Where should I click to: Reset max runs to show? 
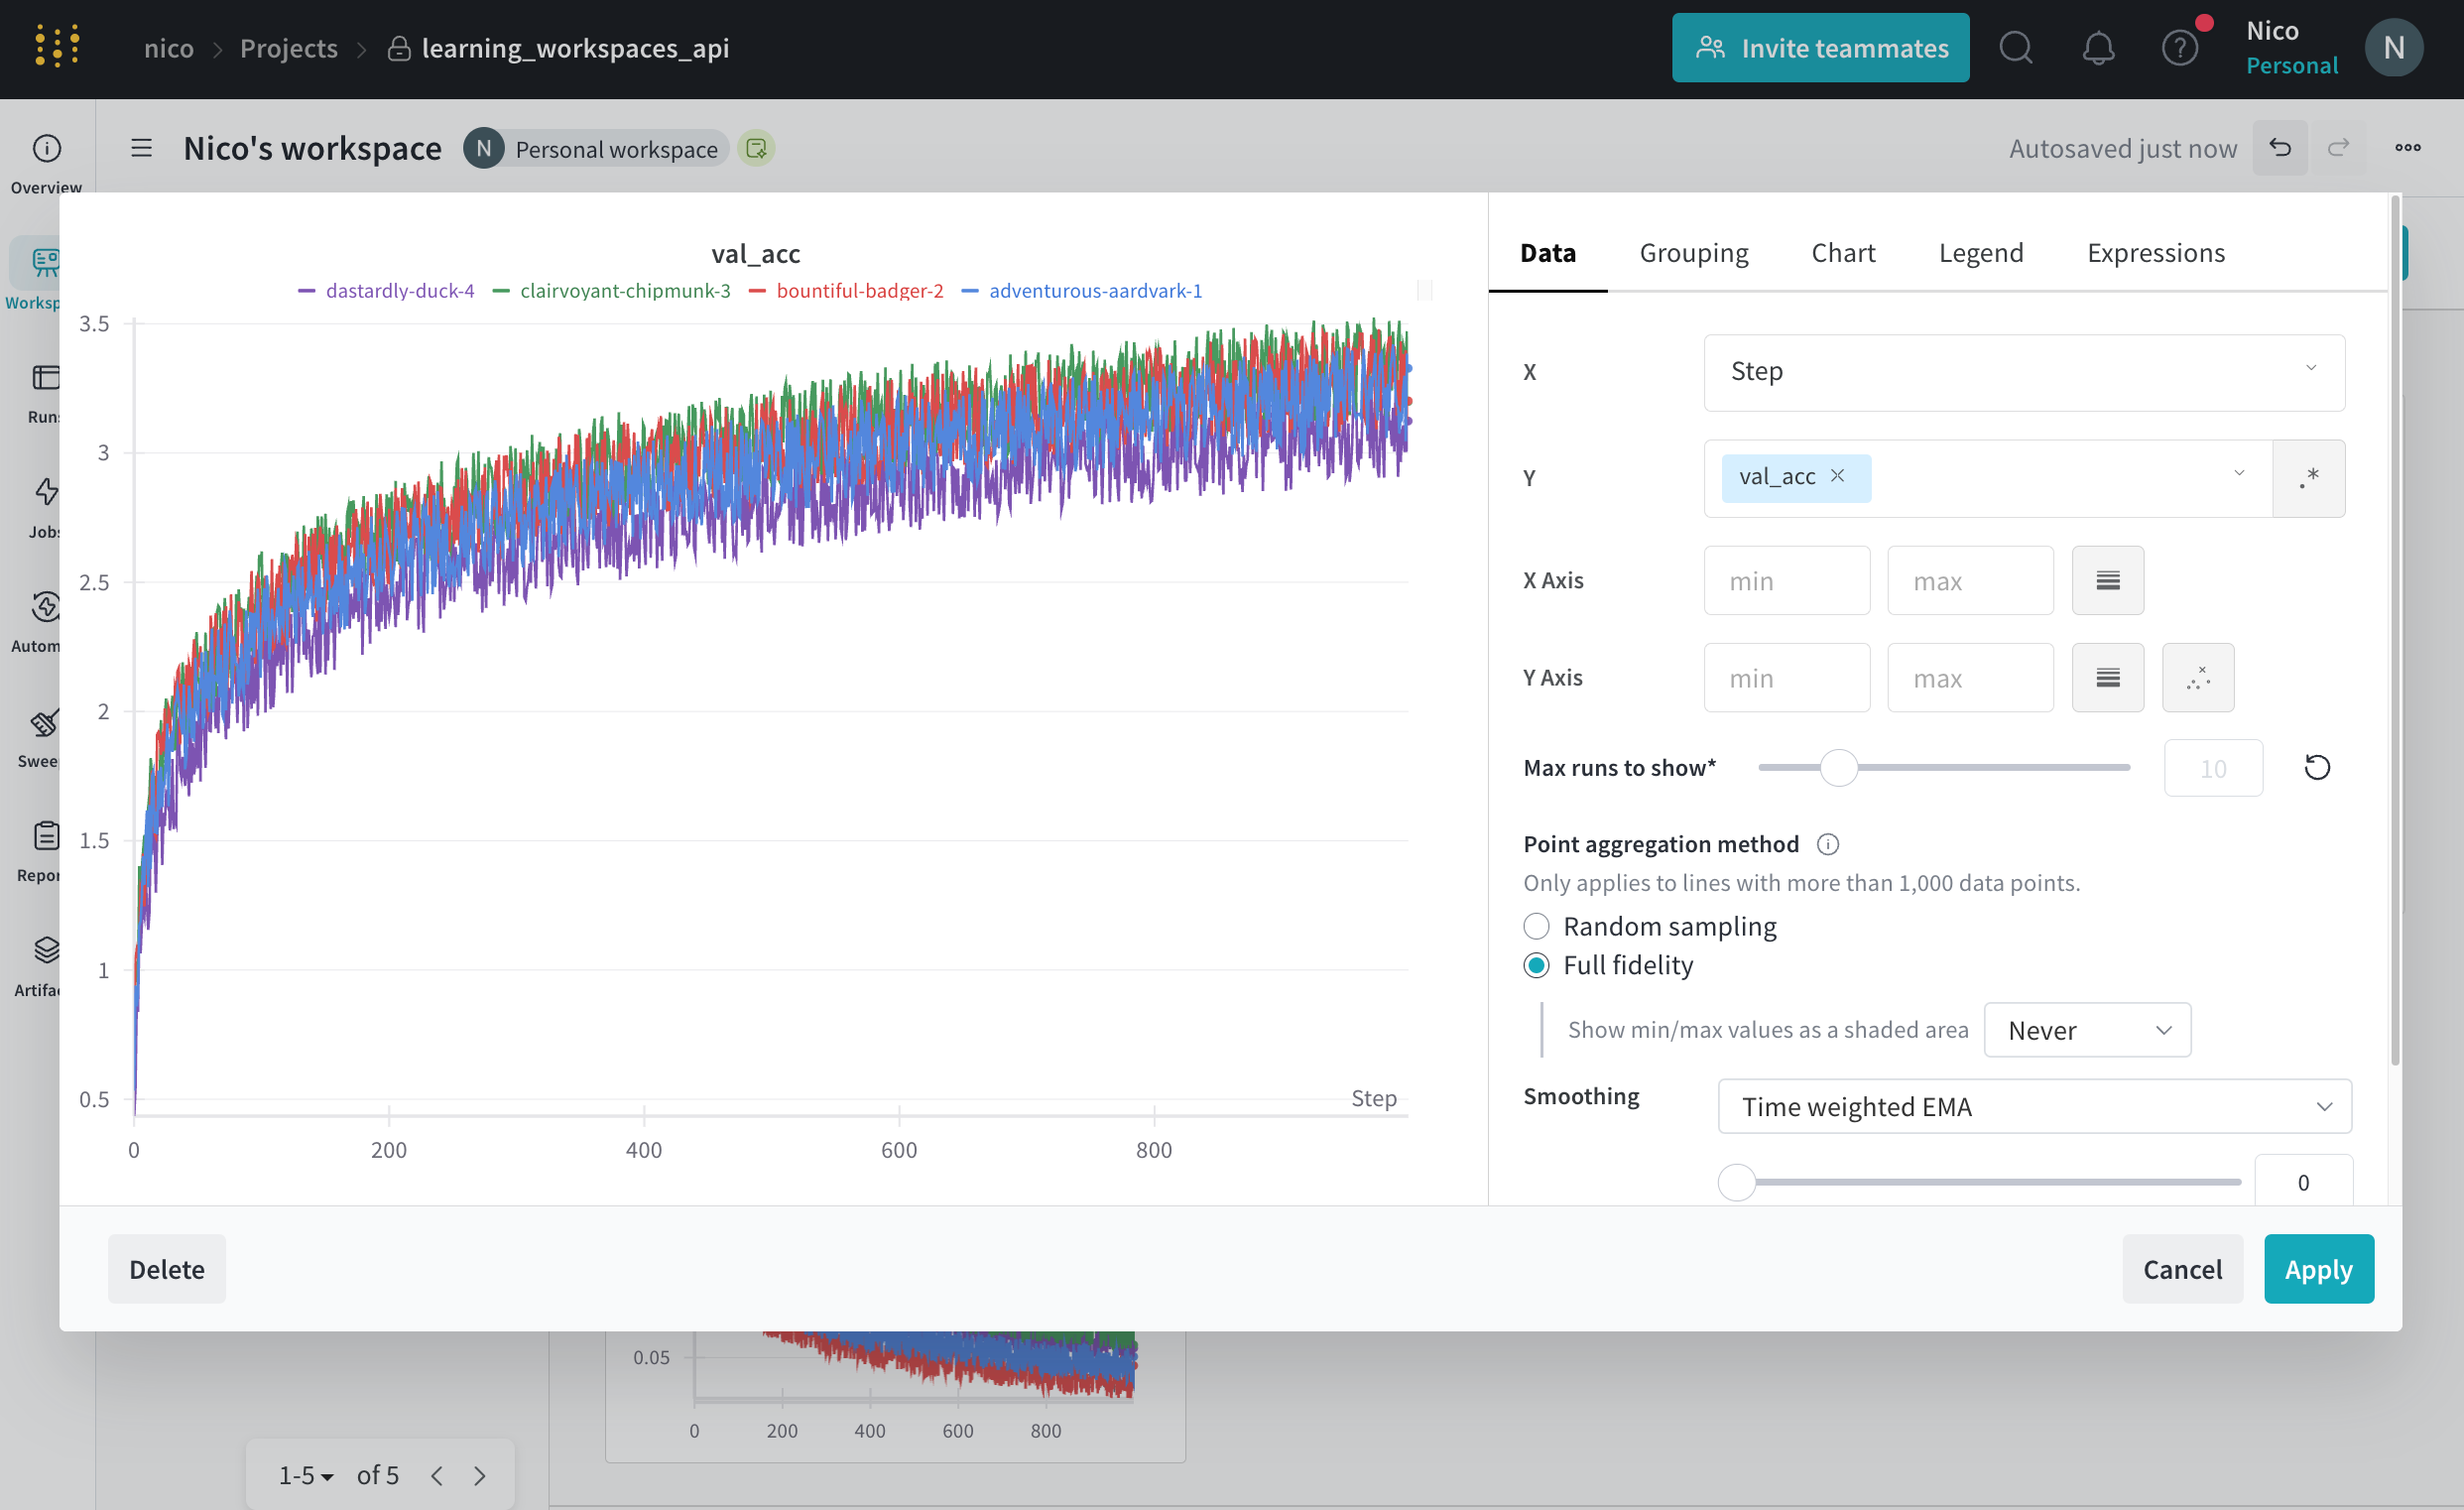click(x=2316, y=767)
